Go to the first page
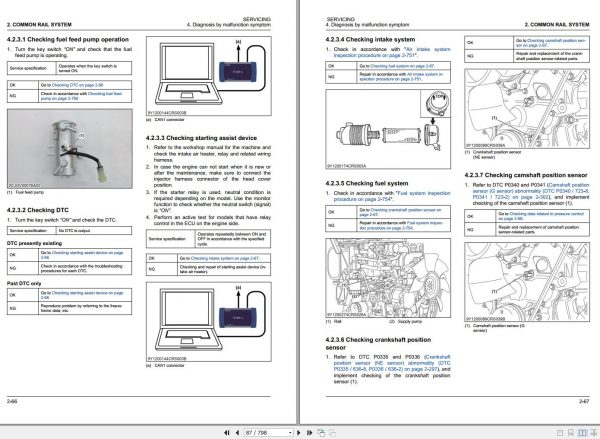 [227, 432]
